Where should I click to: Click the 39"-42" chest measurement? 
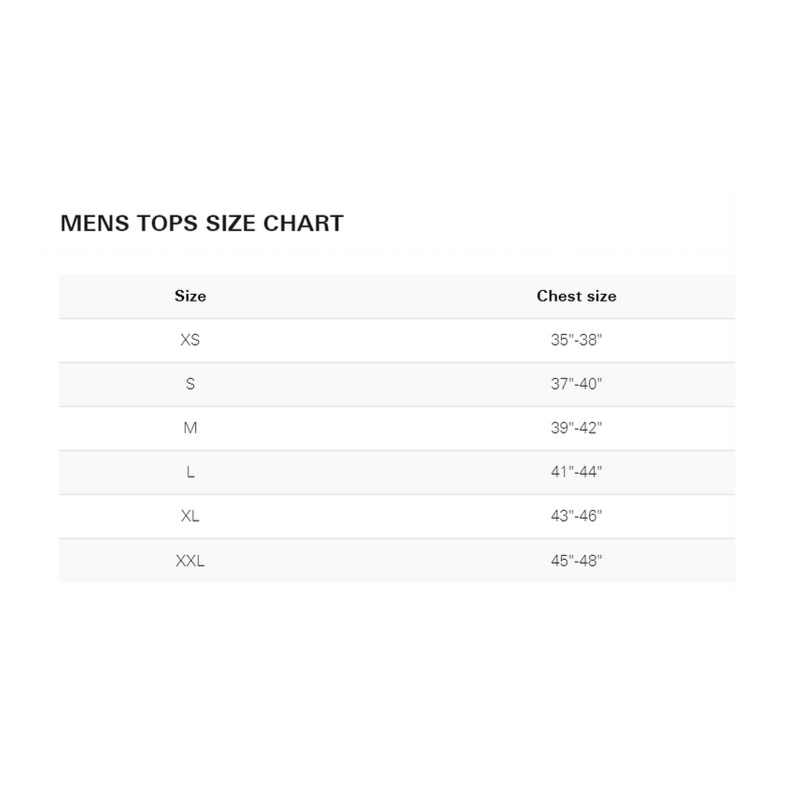tap(576, 428)
